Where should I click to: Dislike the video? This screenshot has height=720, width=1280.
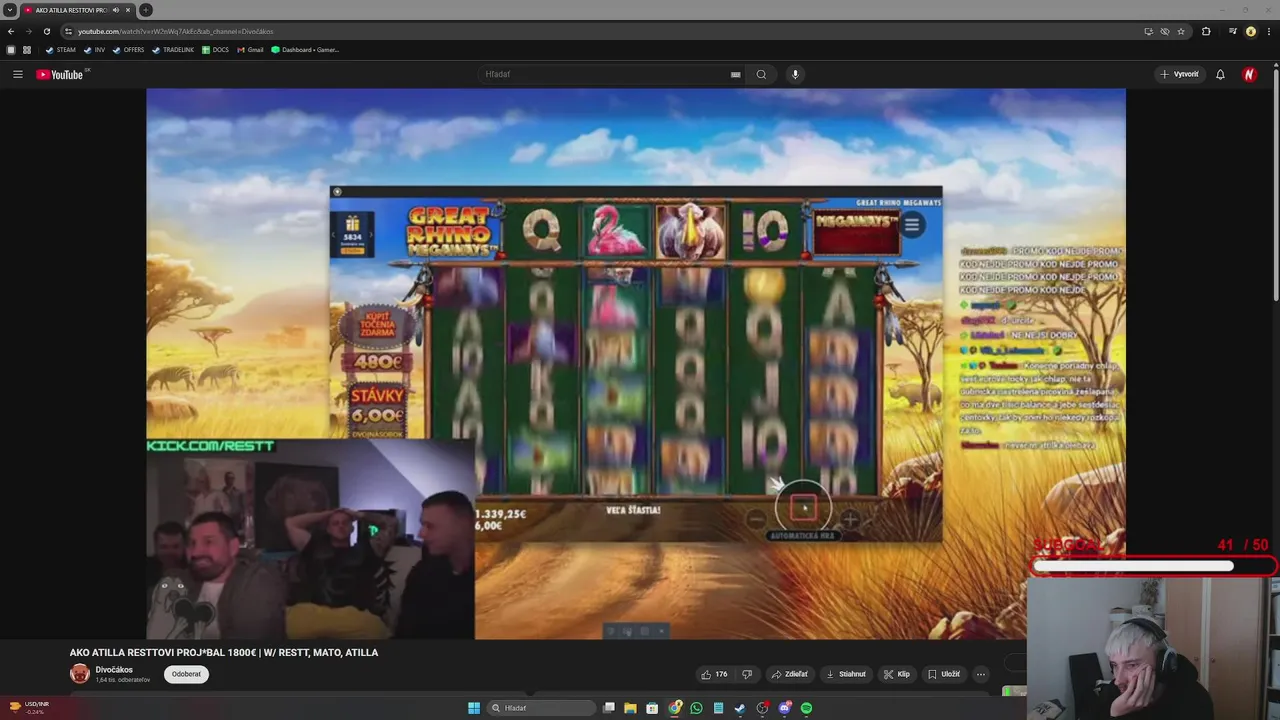coord(747,674)
